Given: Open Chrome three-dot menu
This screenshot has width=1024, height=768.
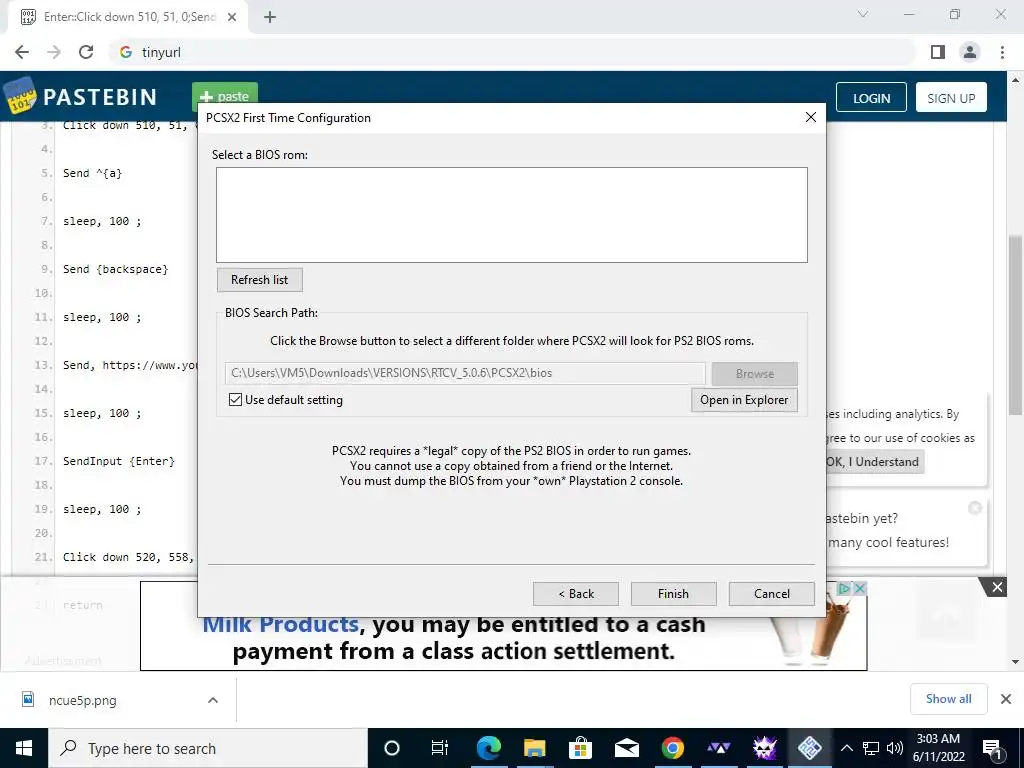Looking at the screenshot, I should coord(1002,52).
